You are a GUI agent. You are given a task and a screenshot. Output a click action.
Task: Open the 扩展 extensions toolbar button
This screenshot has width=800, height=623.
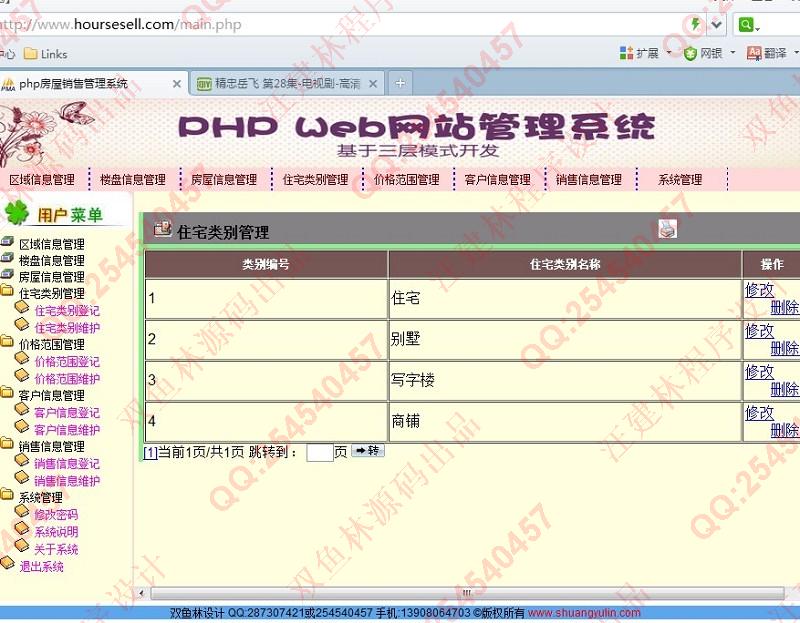pyautogui.click(x=640, y=53)
